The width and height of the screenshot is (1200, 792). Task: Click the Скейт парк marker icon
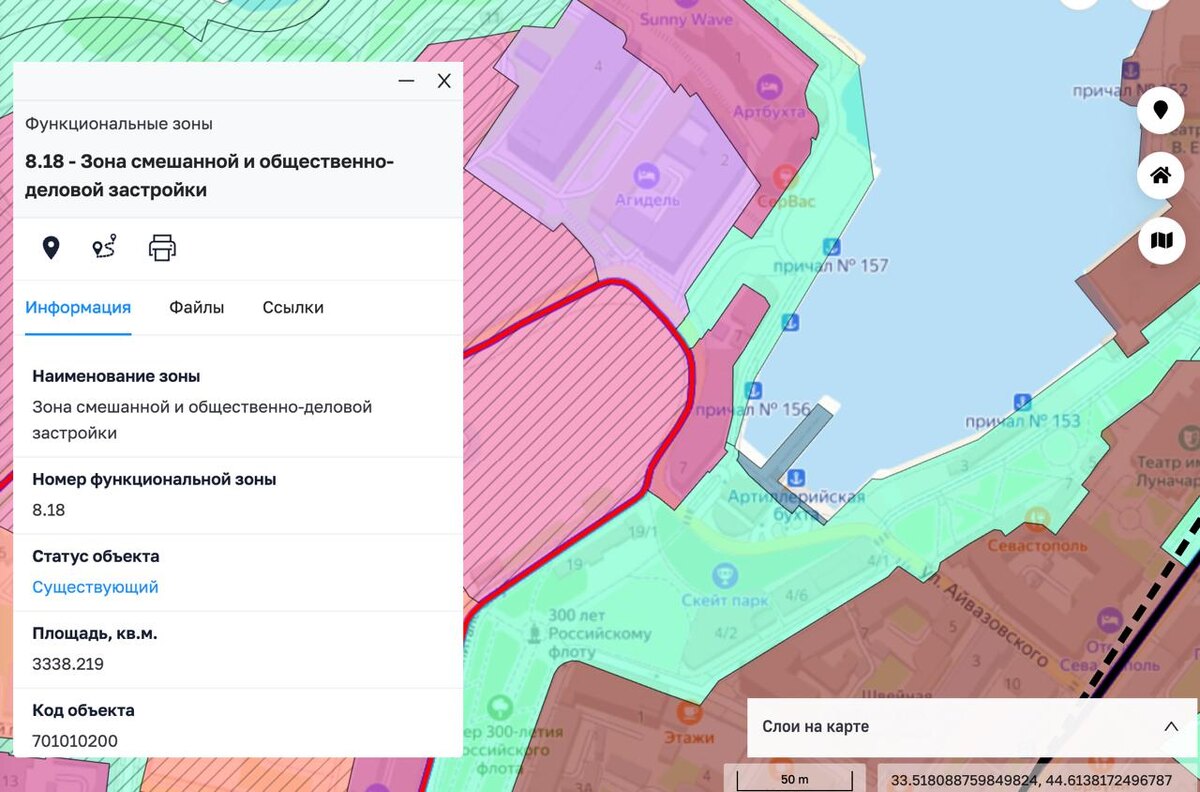725,576
